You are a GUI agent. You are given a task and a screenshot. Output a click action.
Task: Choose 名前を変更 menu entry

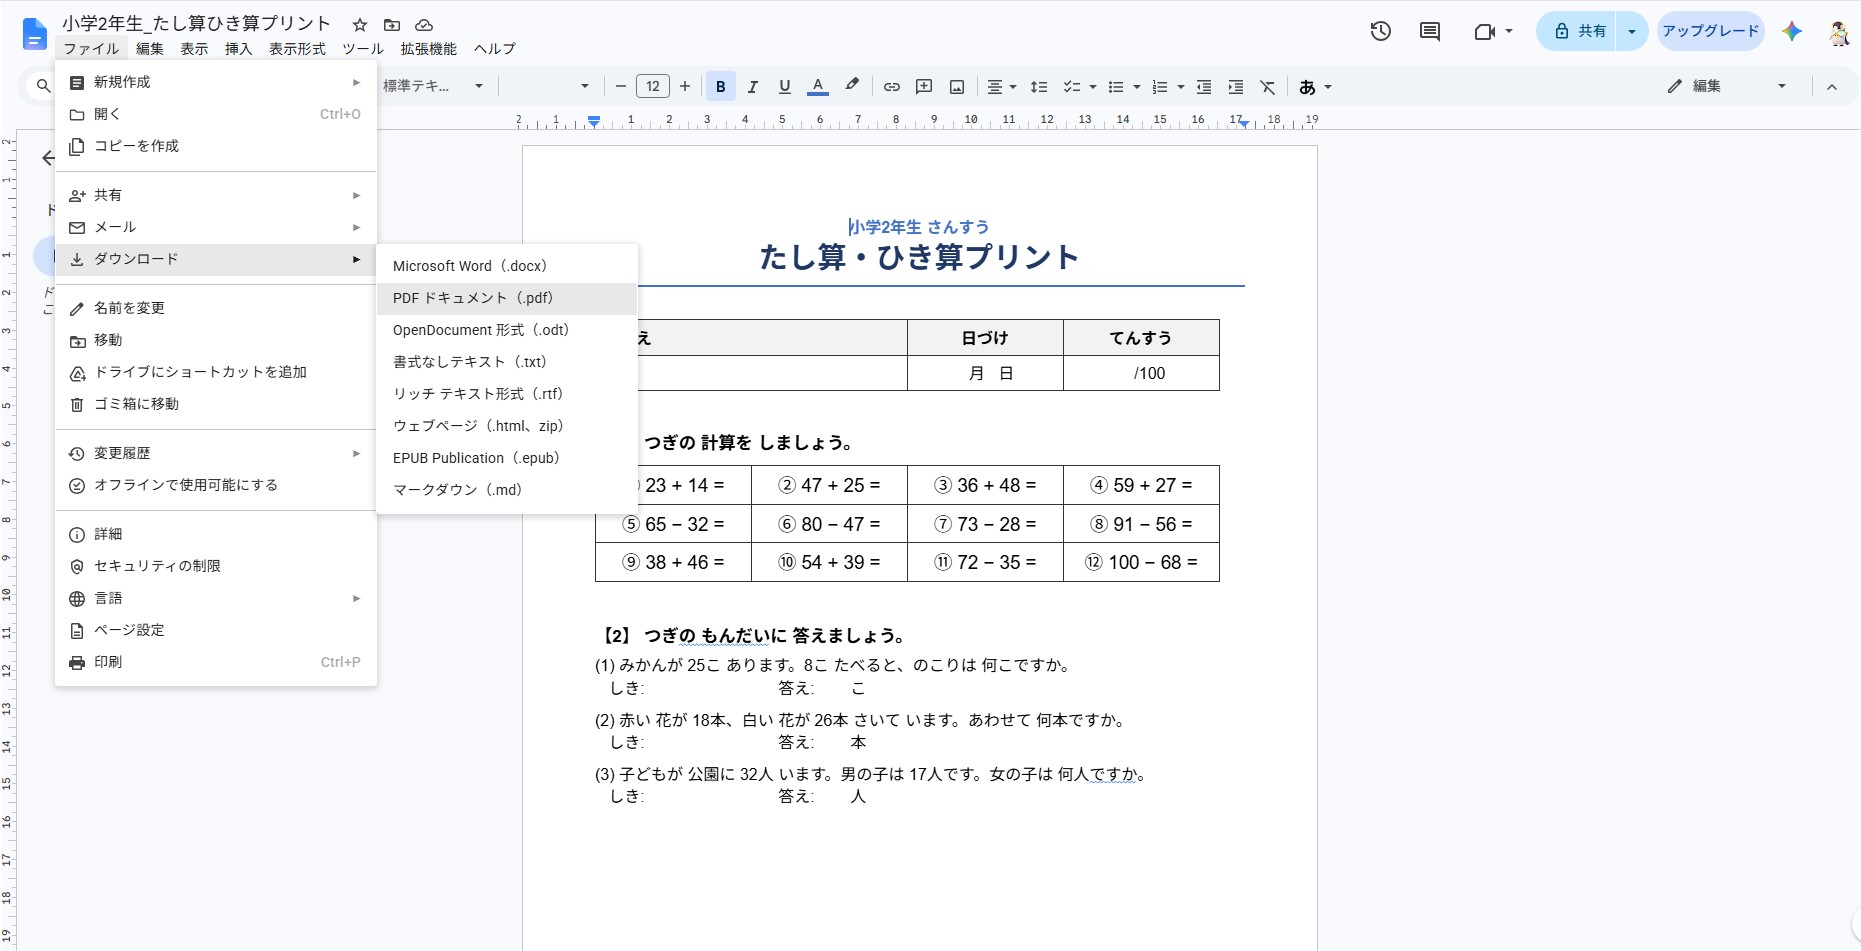(x=216, y=308)
